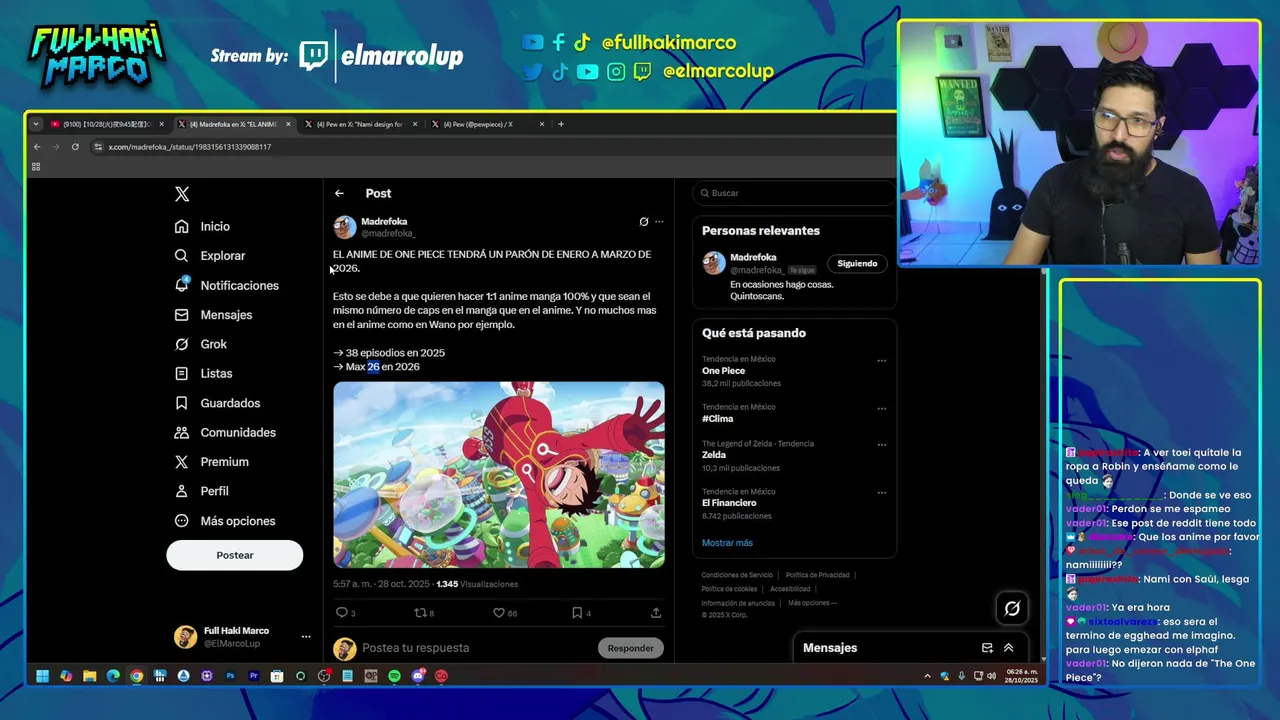This screenshot has width=1280, height=720.
Task: Open the One Piece trending topic
Action: click(x=723, y=371)
